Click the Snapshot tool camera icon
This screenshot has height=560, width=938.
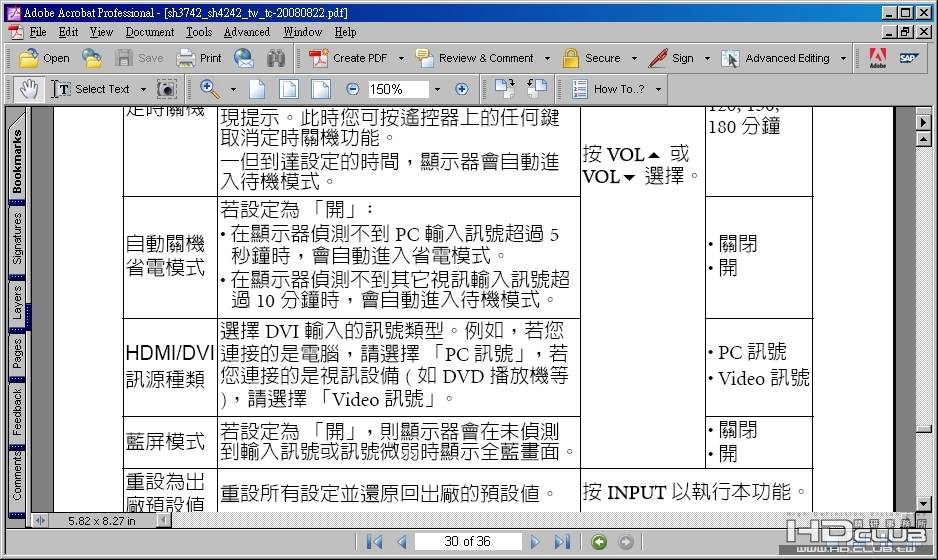(x=166, y=89)
